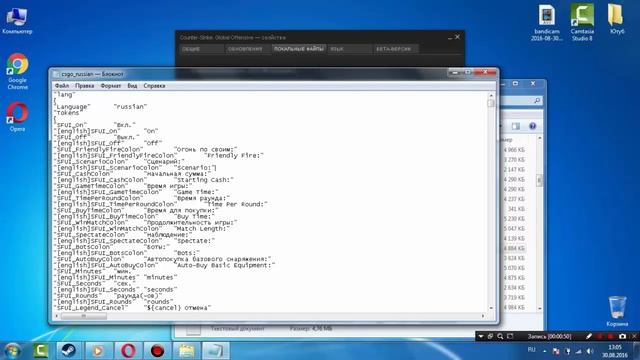Open the Правка menu in Notepad
This screenshot has width=640, height=360.
point(84,86)
